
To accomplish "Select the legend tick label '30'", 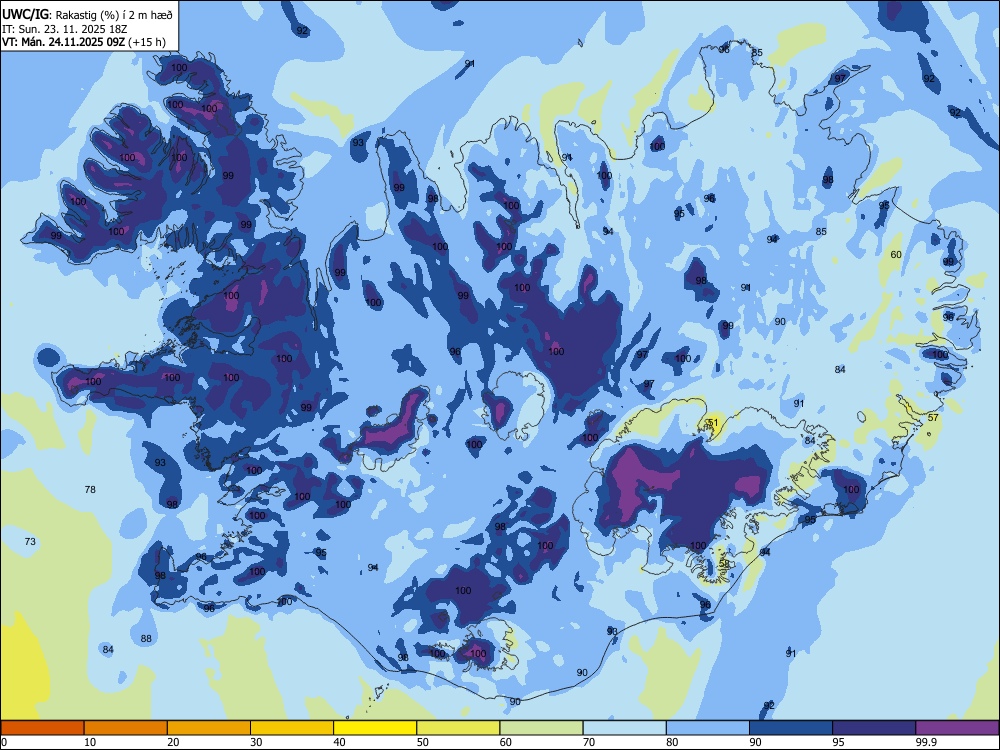I will click(256, 742).
